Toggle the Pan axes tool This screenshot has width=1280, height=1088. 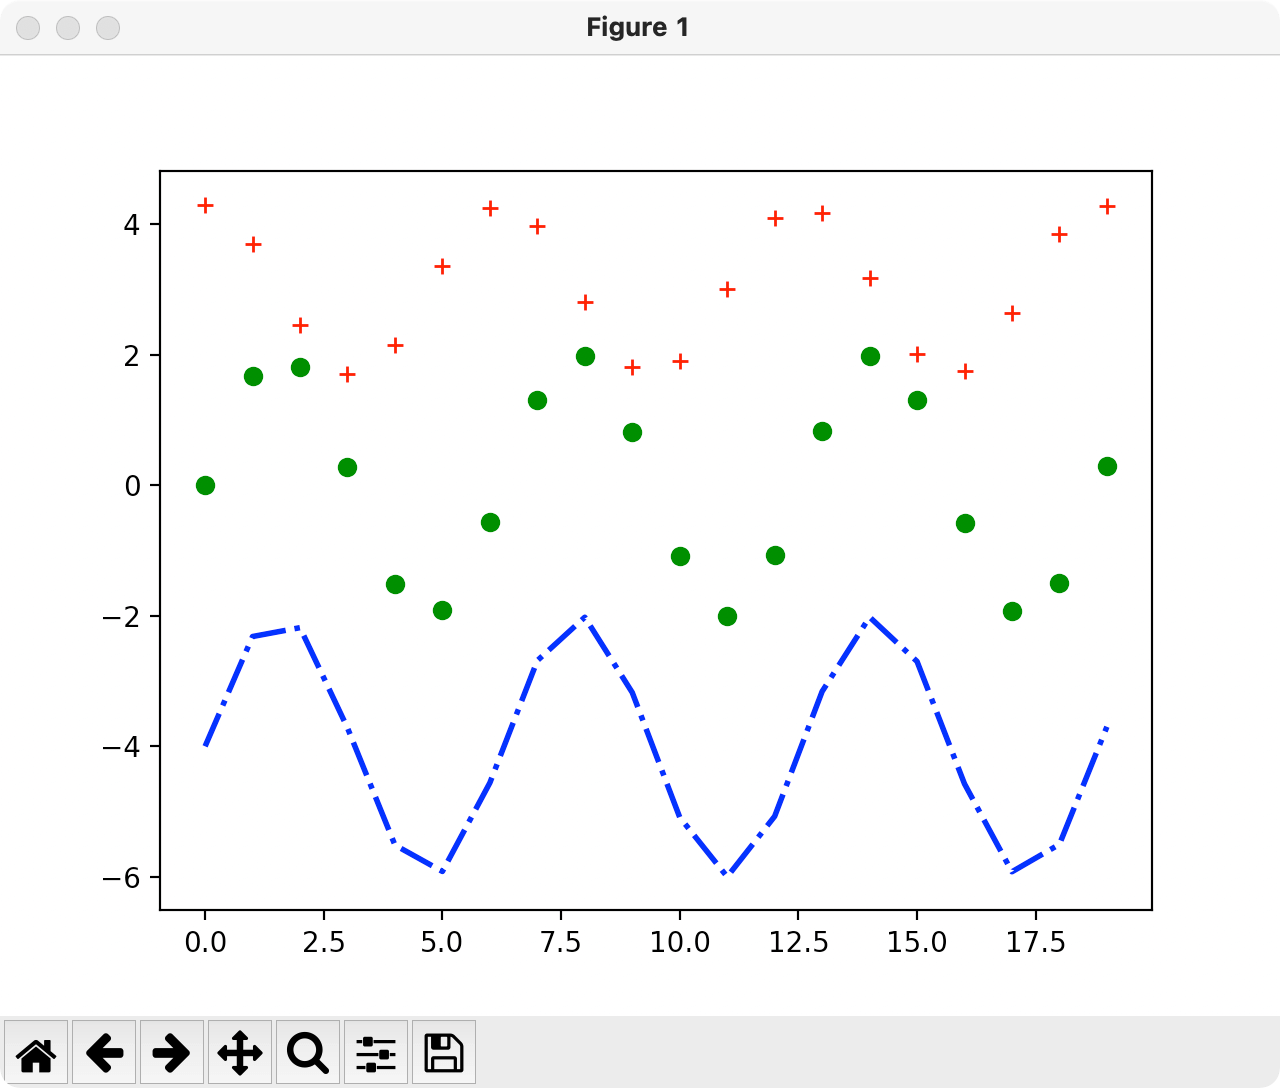(240, 1052)
